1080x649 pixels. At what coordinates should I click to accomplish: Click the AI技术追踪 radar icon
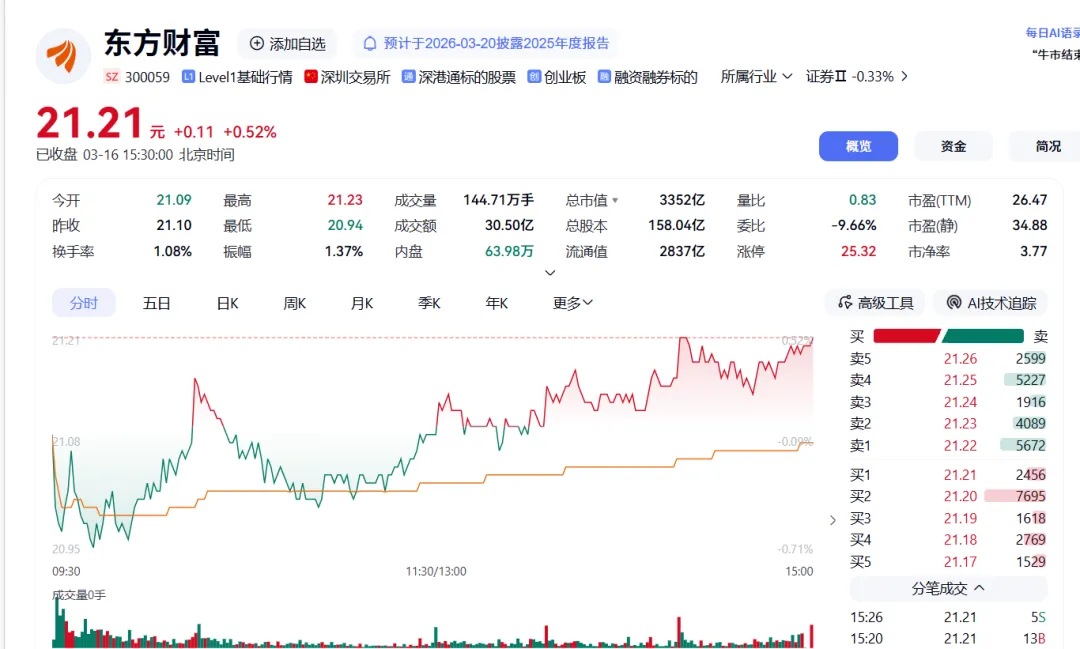954,303
